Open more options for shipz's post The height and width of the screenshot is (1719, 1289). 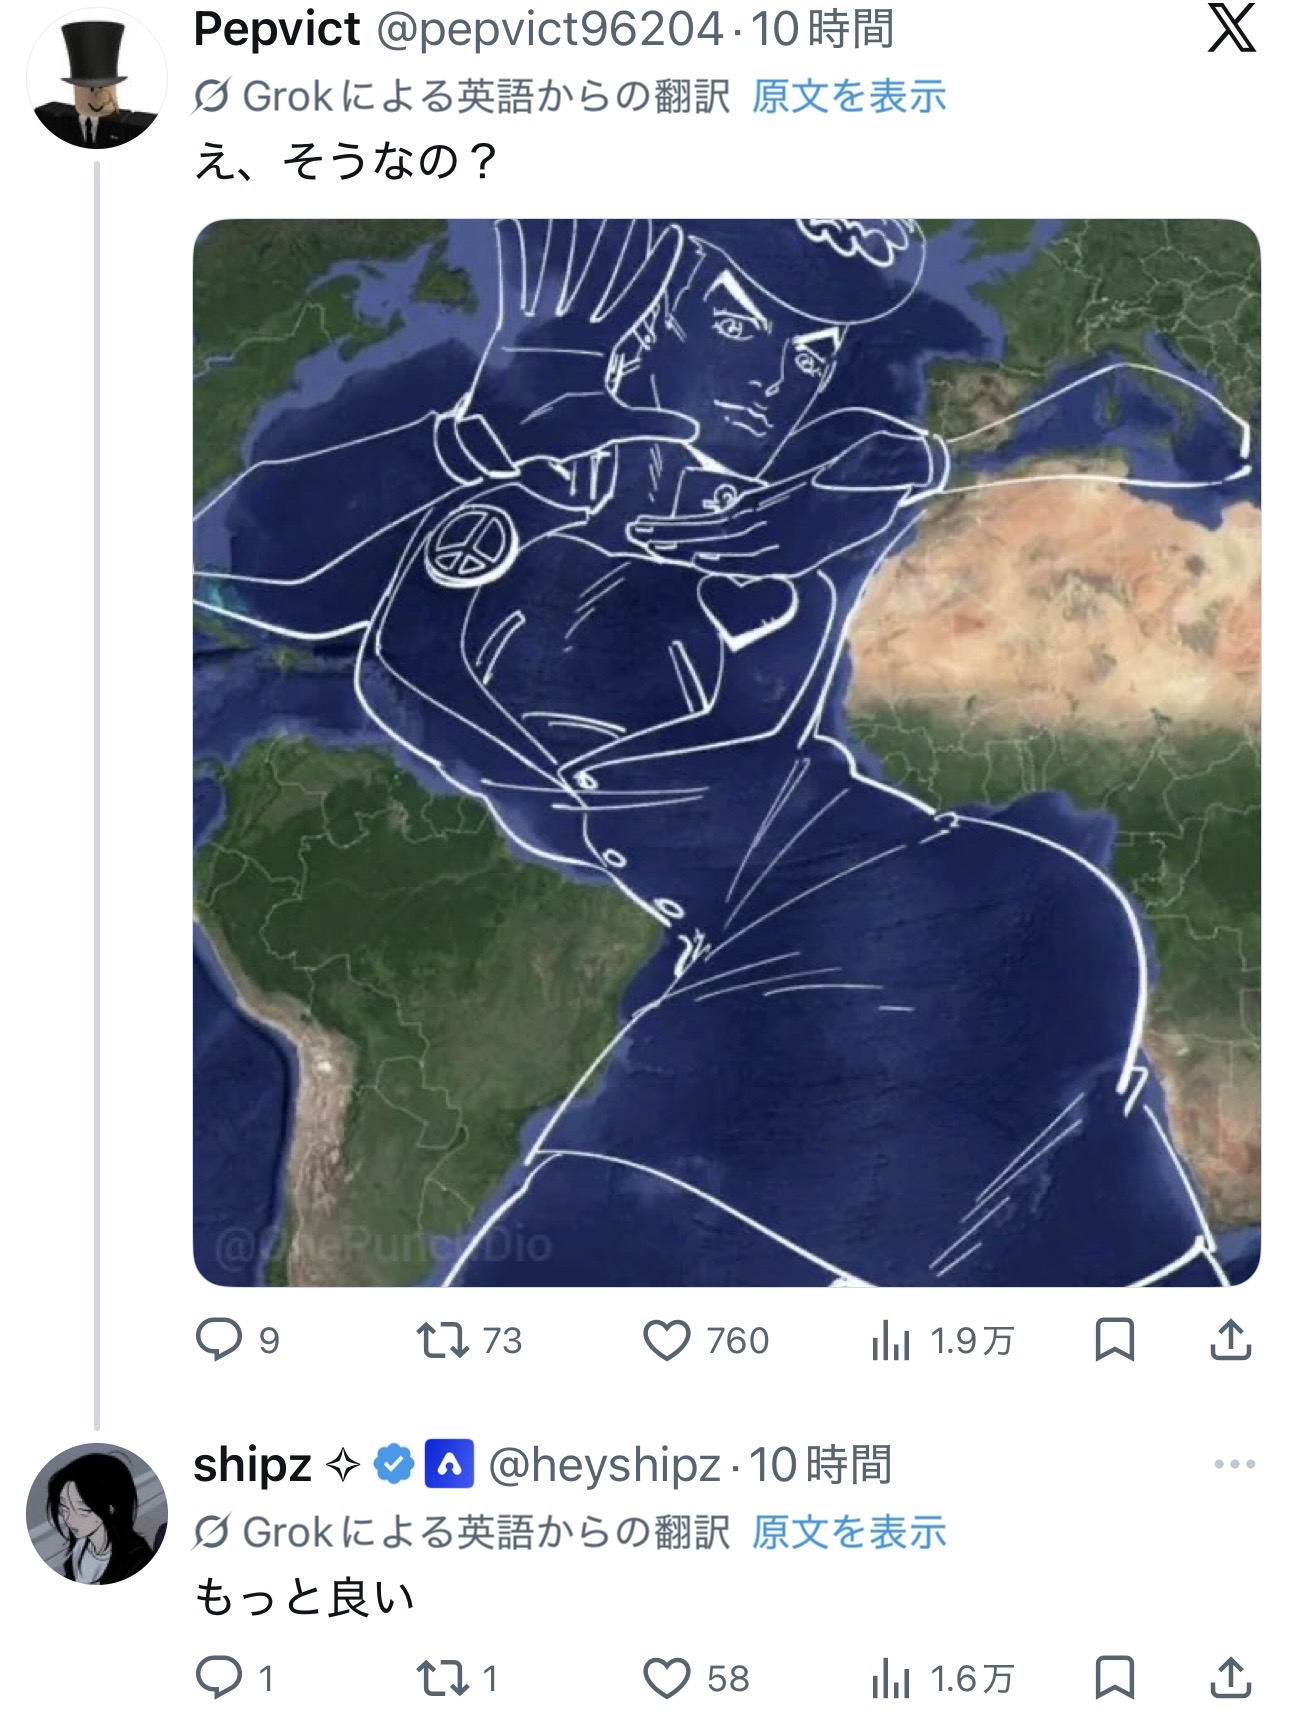click(x=1234, y=1465)
